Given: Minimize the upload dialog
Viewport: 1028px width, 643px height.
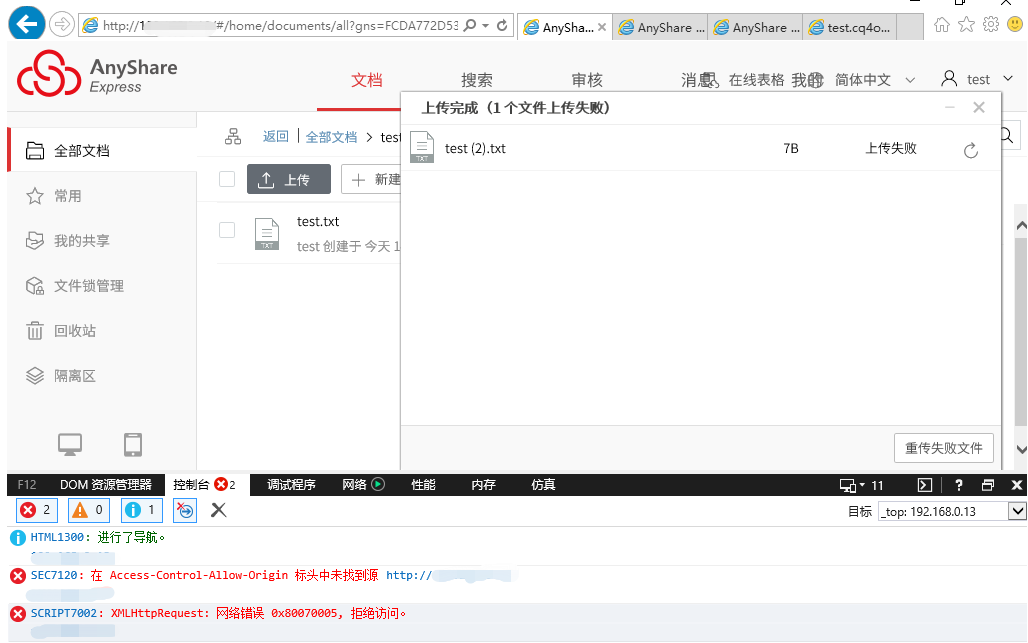Looking at the screenshot, I should pos(949,107).
